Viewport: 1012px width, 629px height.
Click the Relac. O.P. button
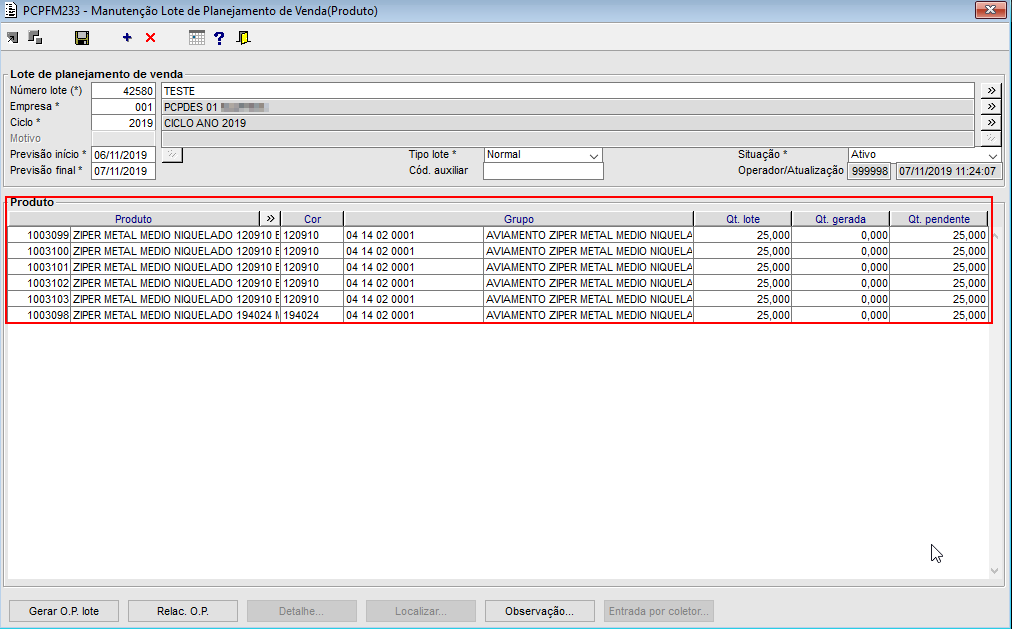(183, 611)
